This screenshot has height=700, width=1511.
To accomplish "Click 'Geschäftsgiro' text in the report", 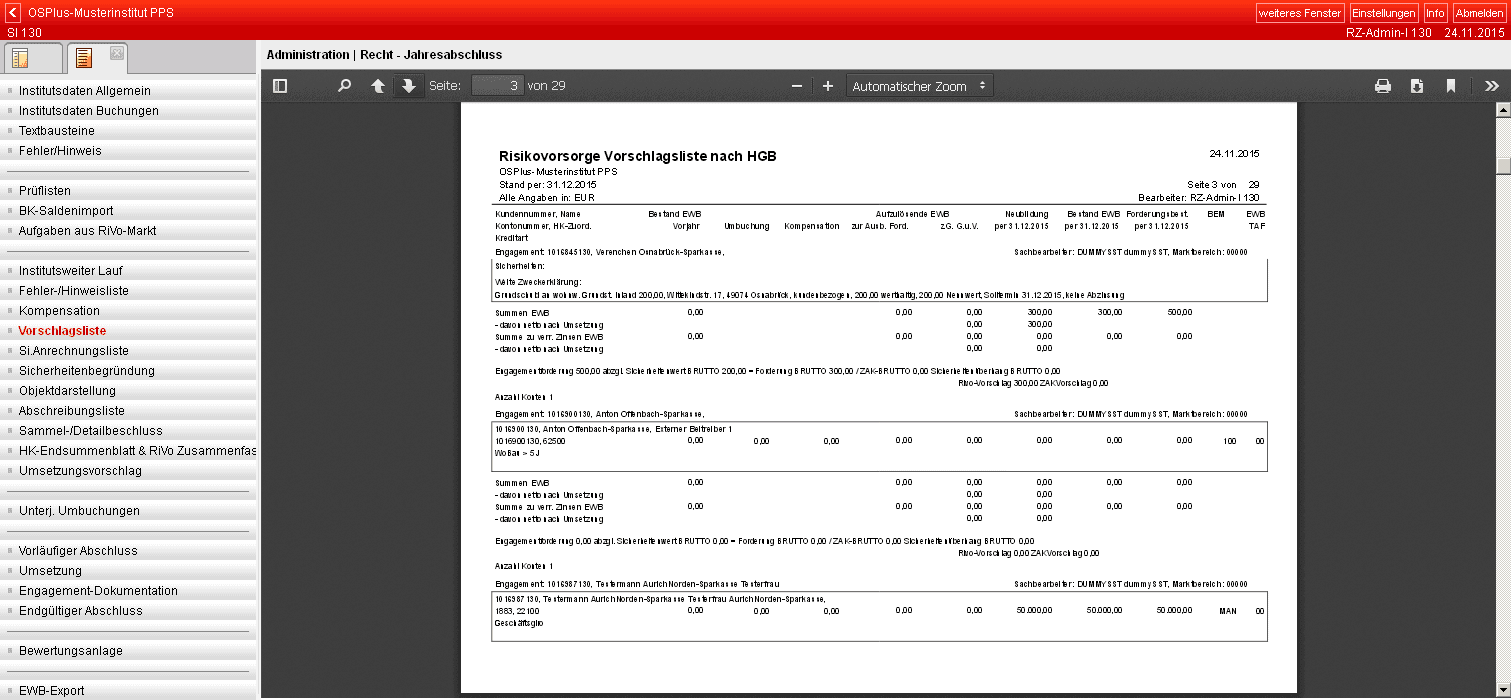I will pyautogui.click(x=519, y=623).
